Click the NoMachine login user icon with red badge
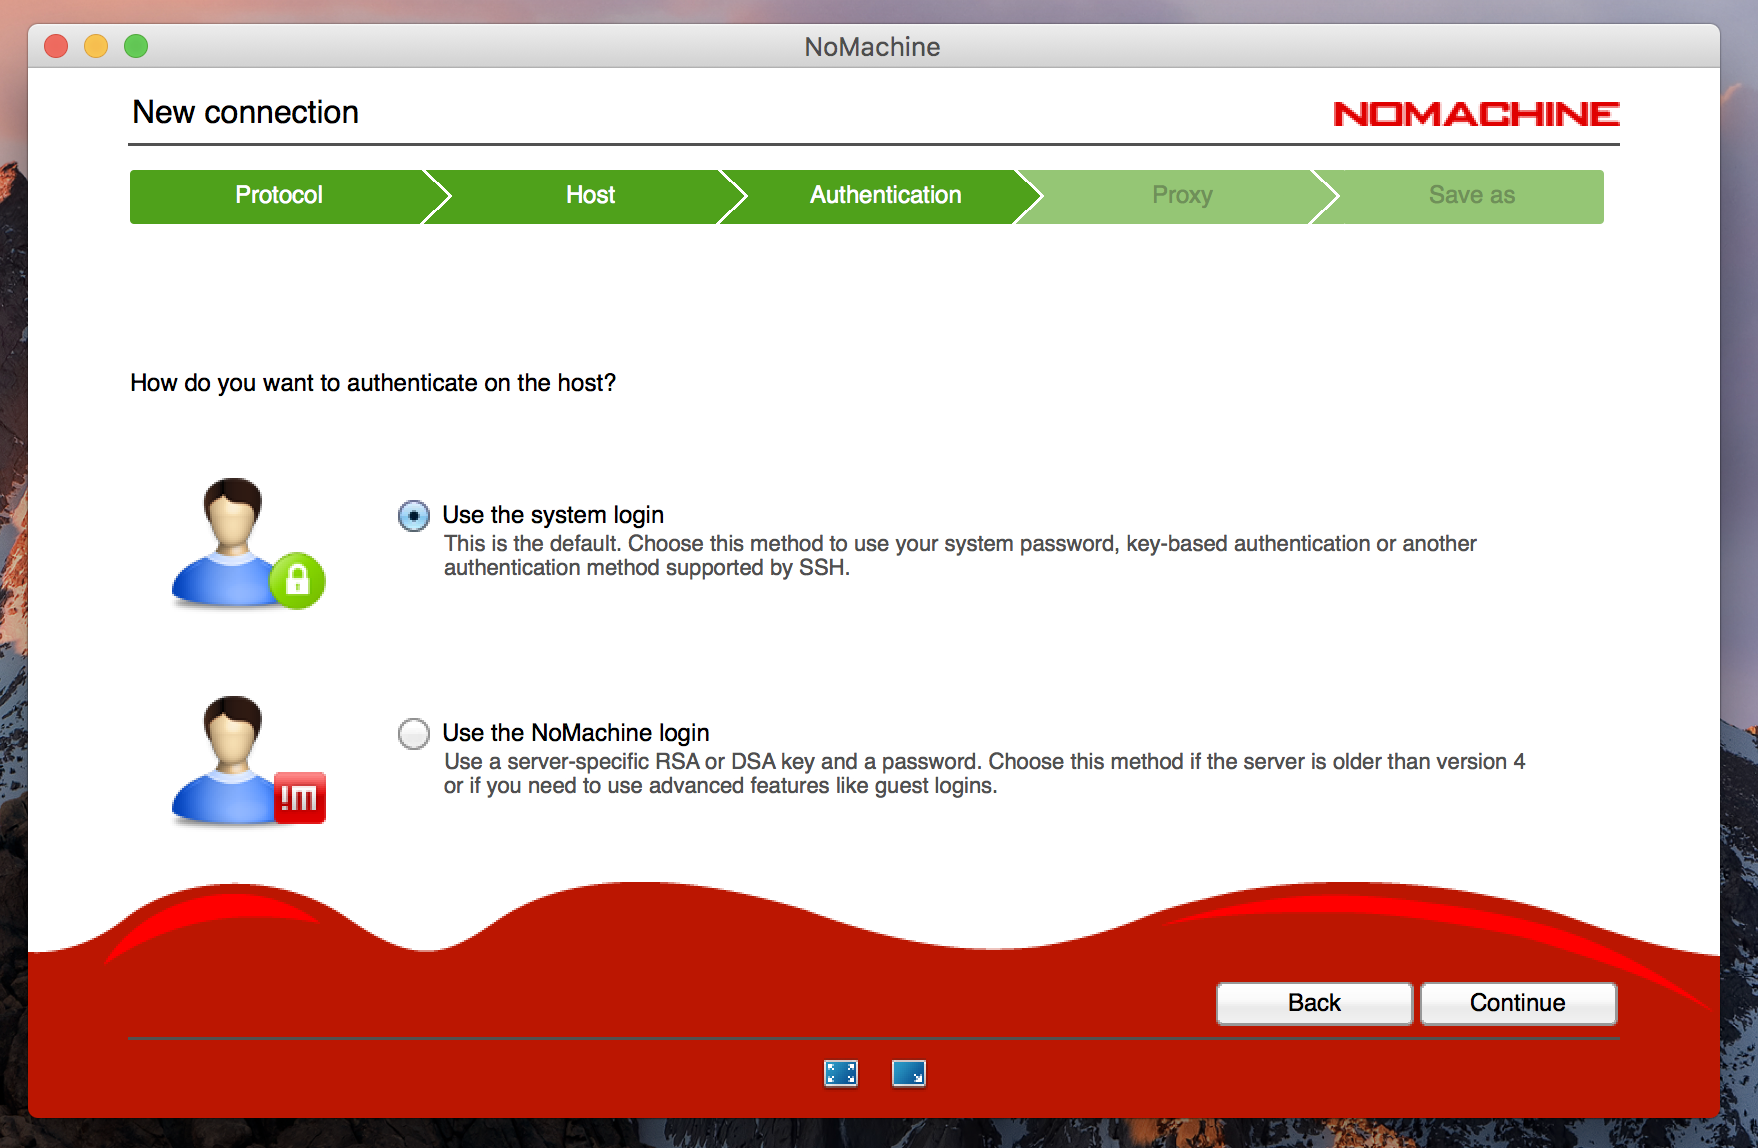 [247, 760]
